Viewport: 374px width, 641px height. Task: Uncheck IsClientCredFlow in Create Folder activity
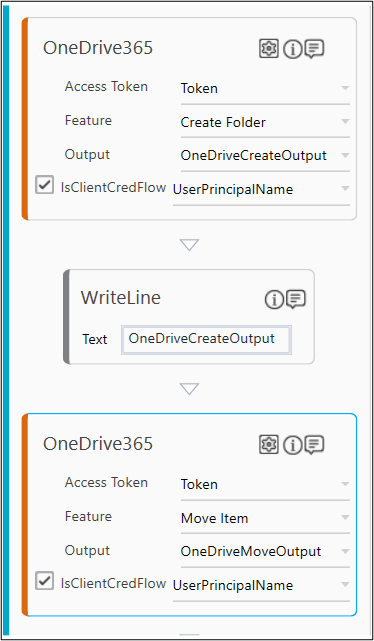[x=44, y=185]
